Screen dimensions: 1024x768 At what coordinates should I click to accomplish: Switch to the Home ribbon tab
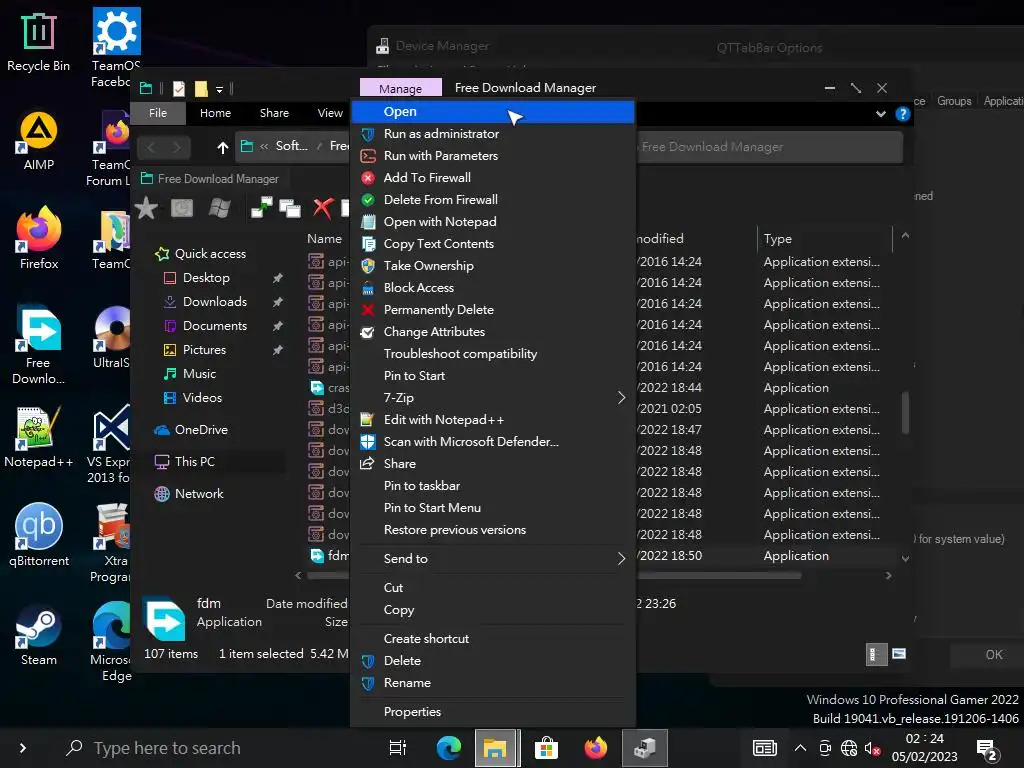216,114
